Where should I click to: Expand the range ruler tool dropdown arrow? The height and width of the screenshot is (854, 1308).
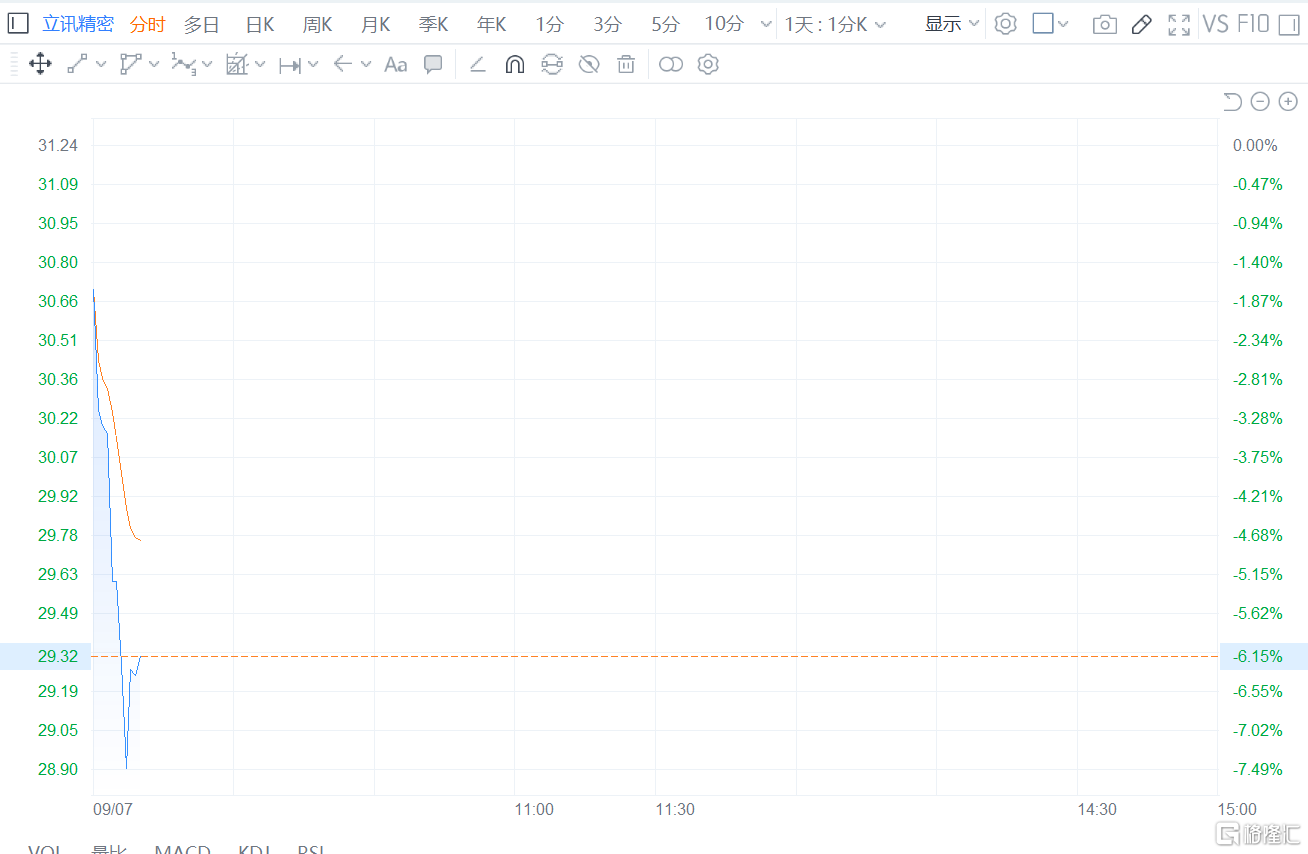(313, 65)
